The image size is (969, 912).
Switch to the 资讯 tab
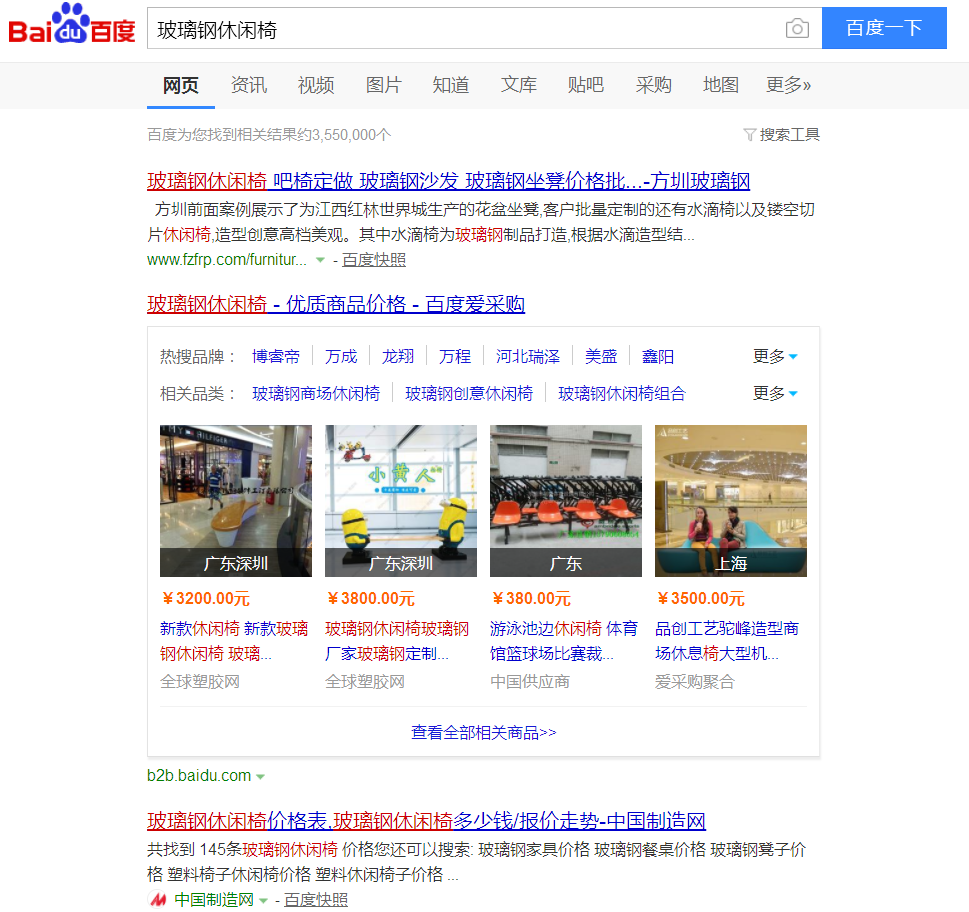248,85
